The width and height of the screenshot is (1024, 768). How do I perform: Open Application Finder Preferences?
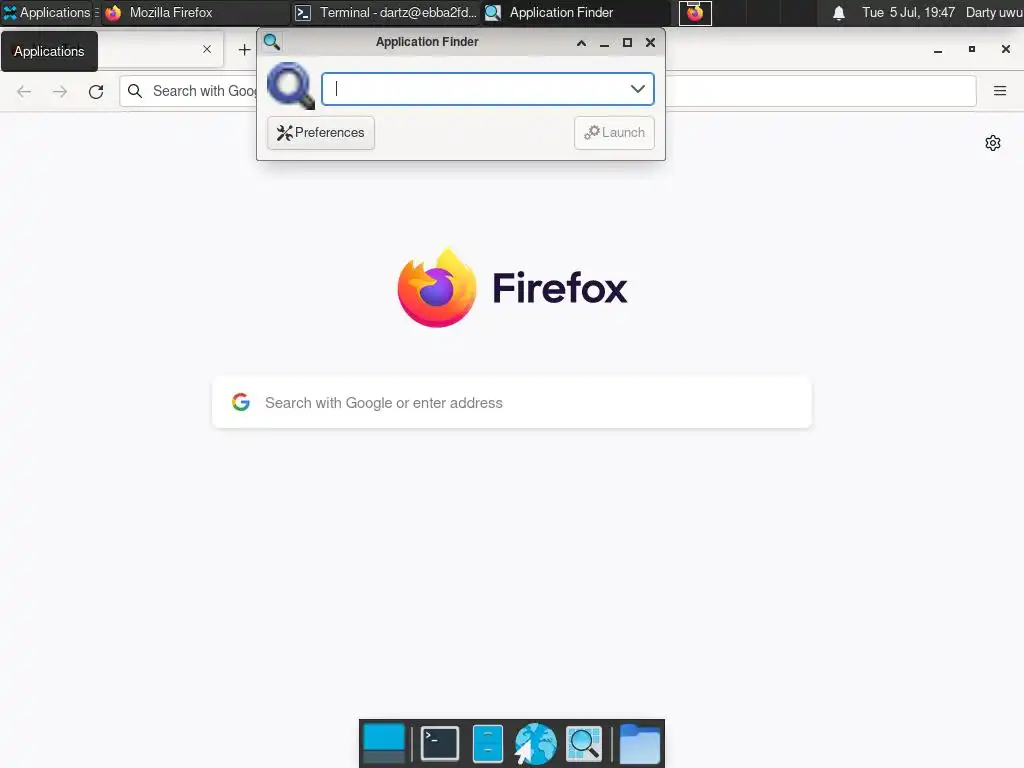321,133
